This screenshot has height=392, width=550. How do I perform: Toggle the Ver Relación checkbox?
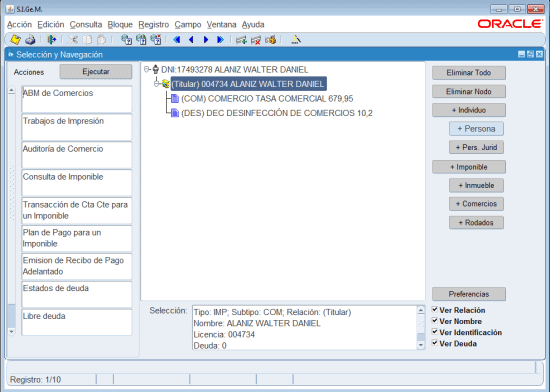435,310
